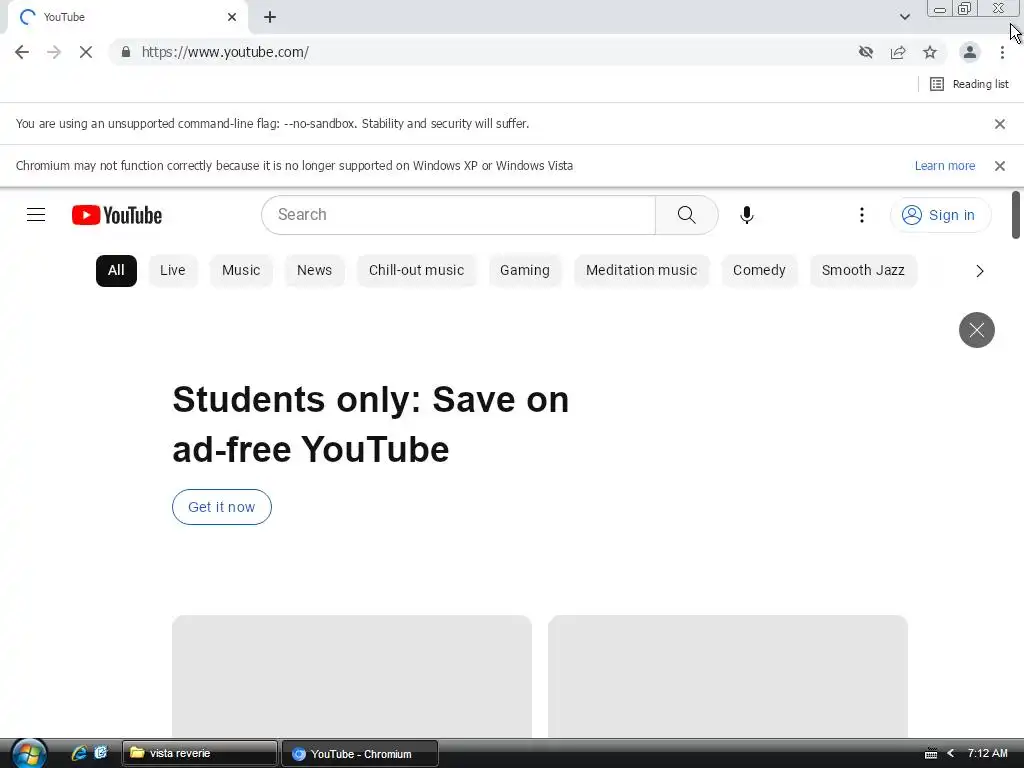Image resolution: width=1024 pixels, height=768 pixels.
Task: Close the YouTube tab
Action: [x=232, y=17]
